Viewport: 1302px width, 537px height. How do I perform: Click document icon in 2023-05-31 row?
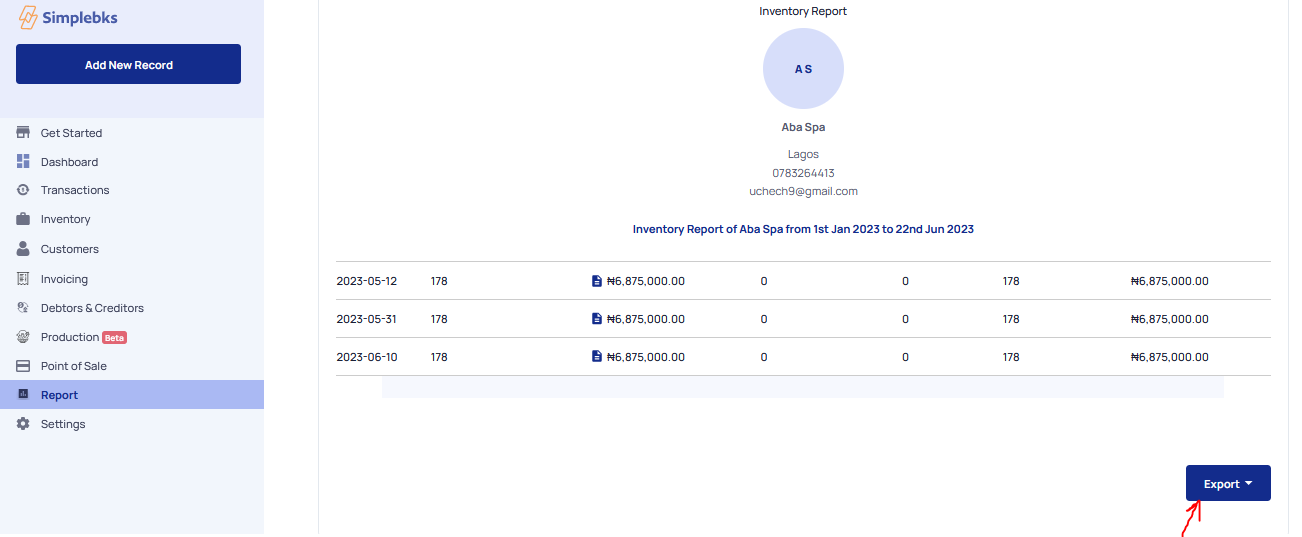(597, 319)
